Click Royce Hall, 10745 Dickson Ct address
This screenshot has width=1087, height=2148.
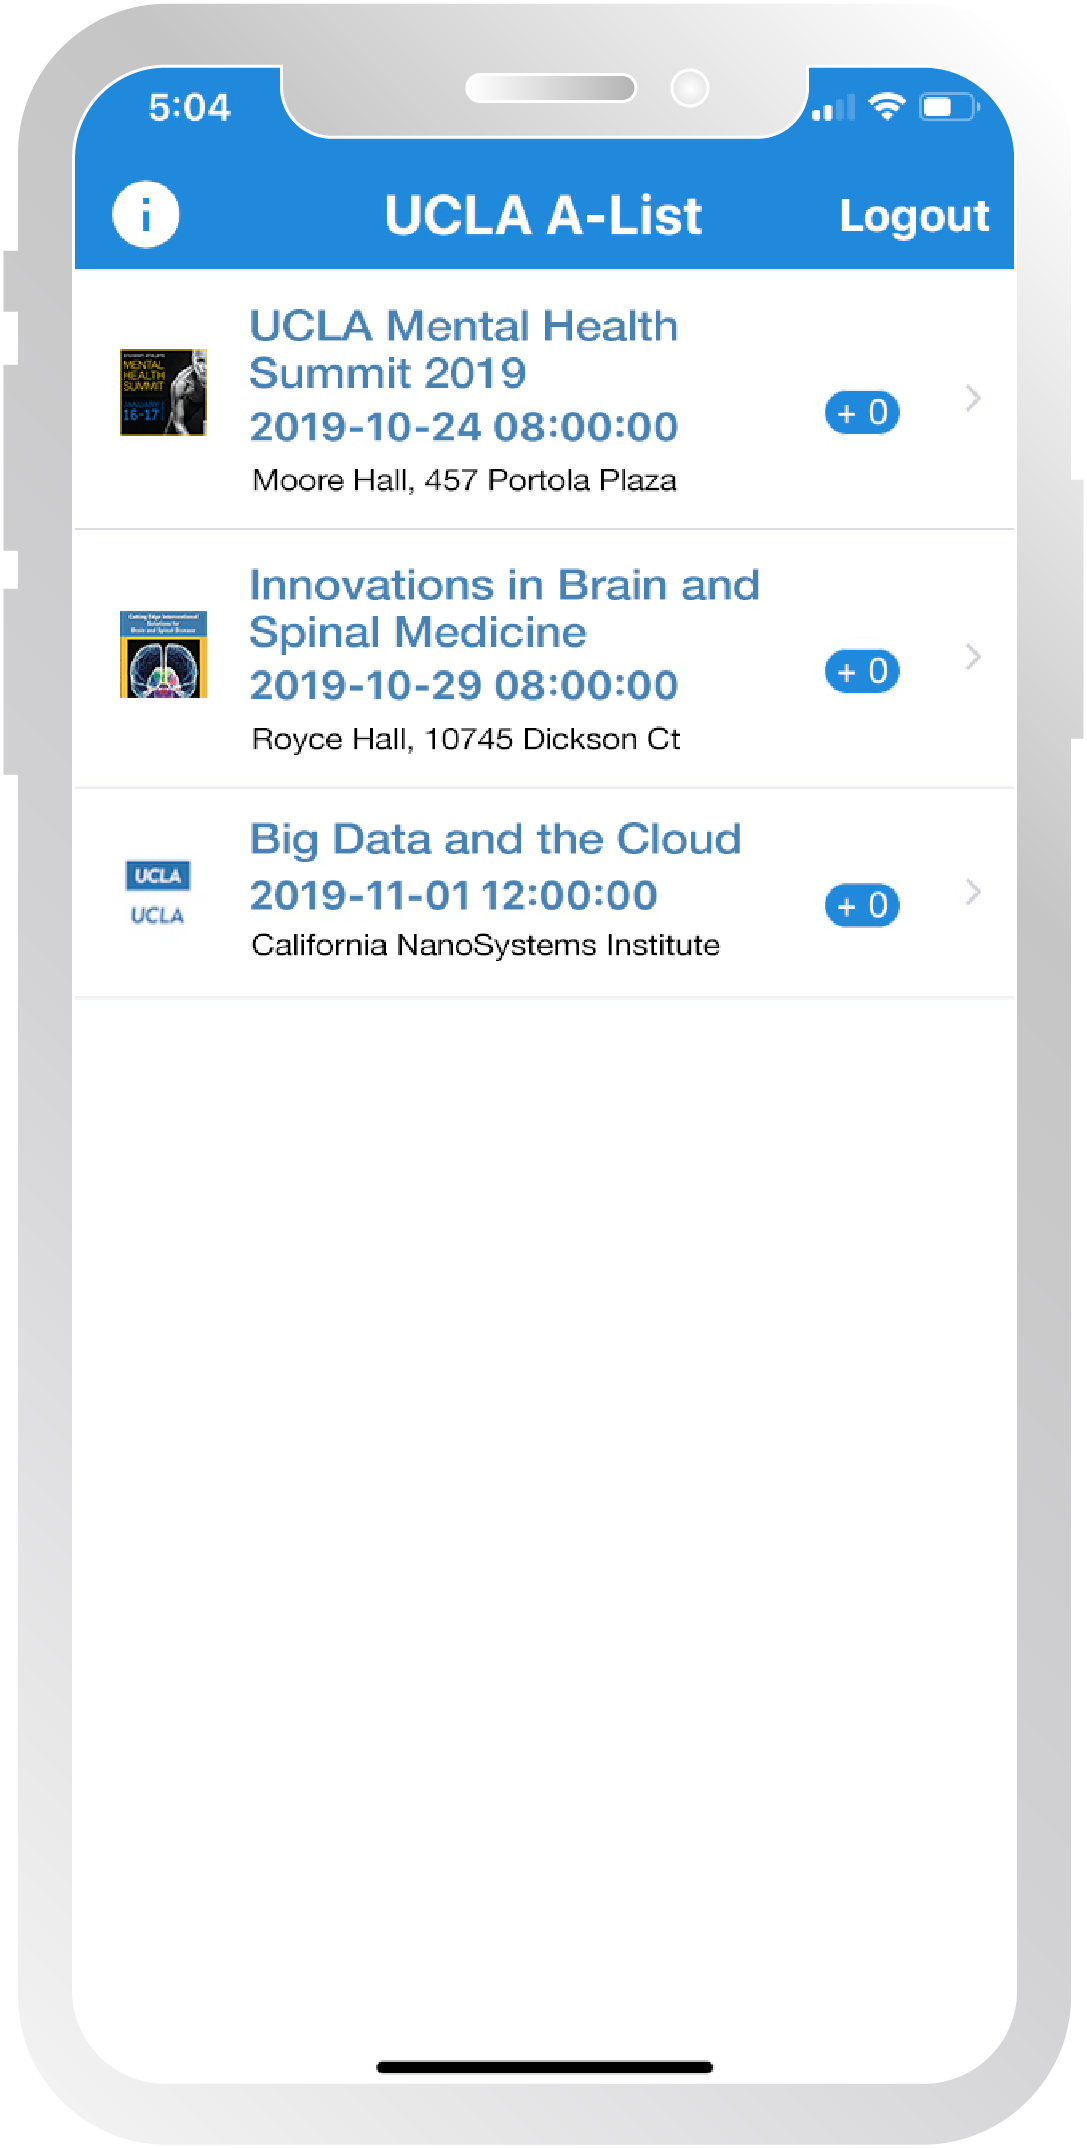466,739
